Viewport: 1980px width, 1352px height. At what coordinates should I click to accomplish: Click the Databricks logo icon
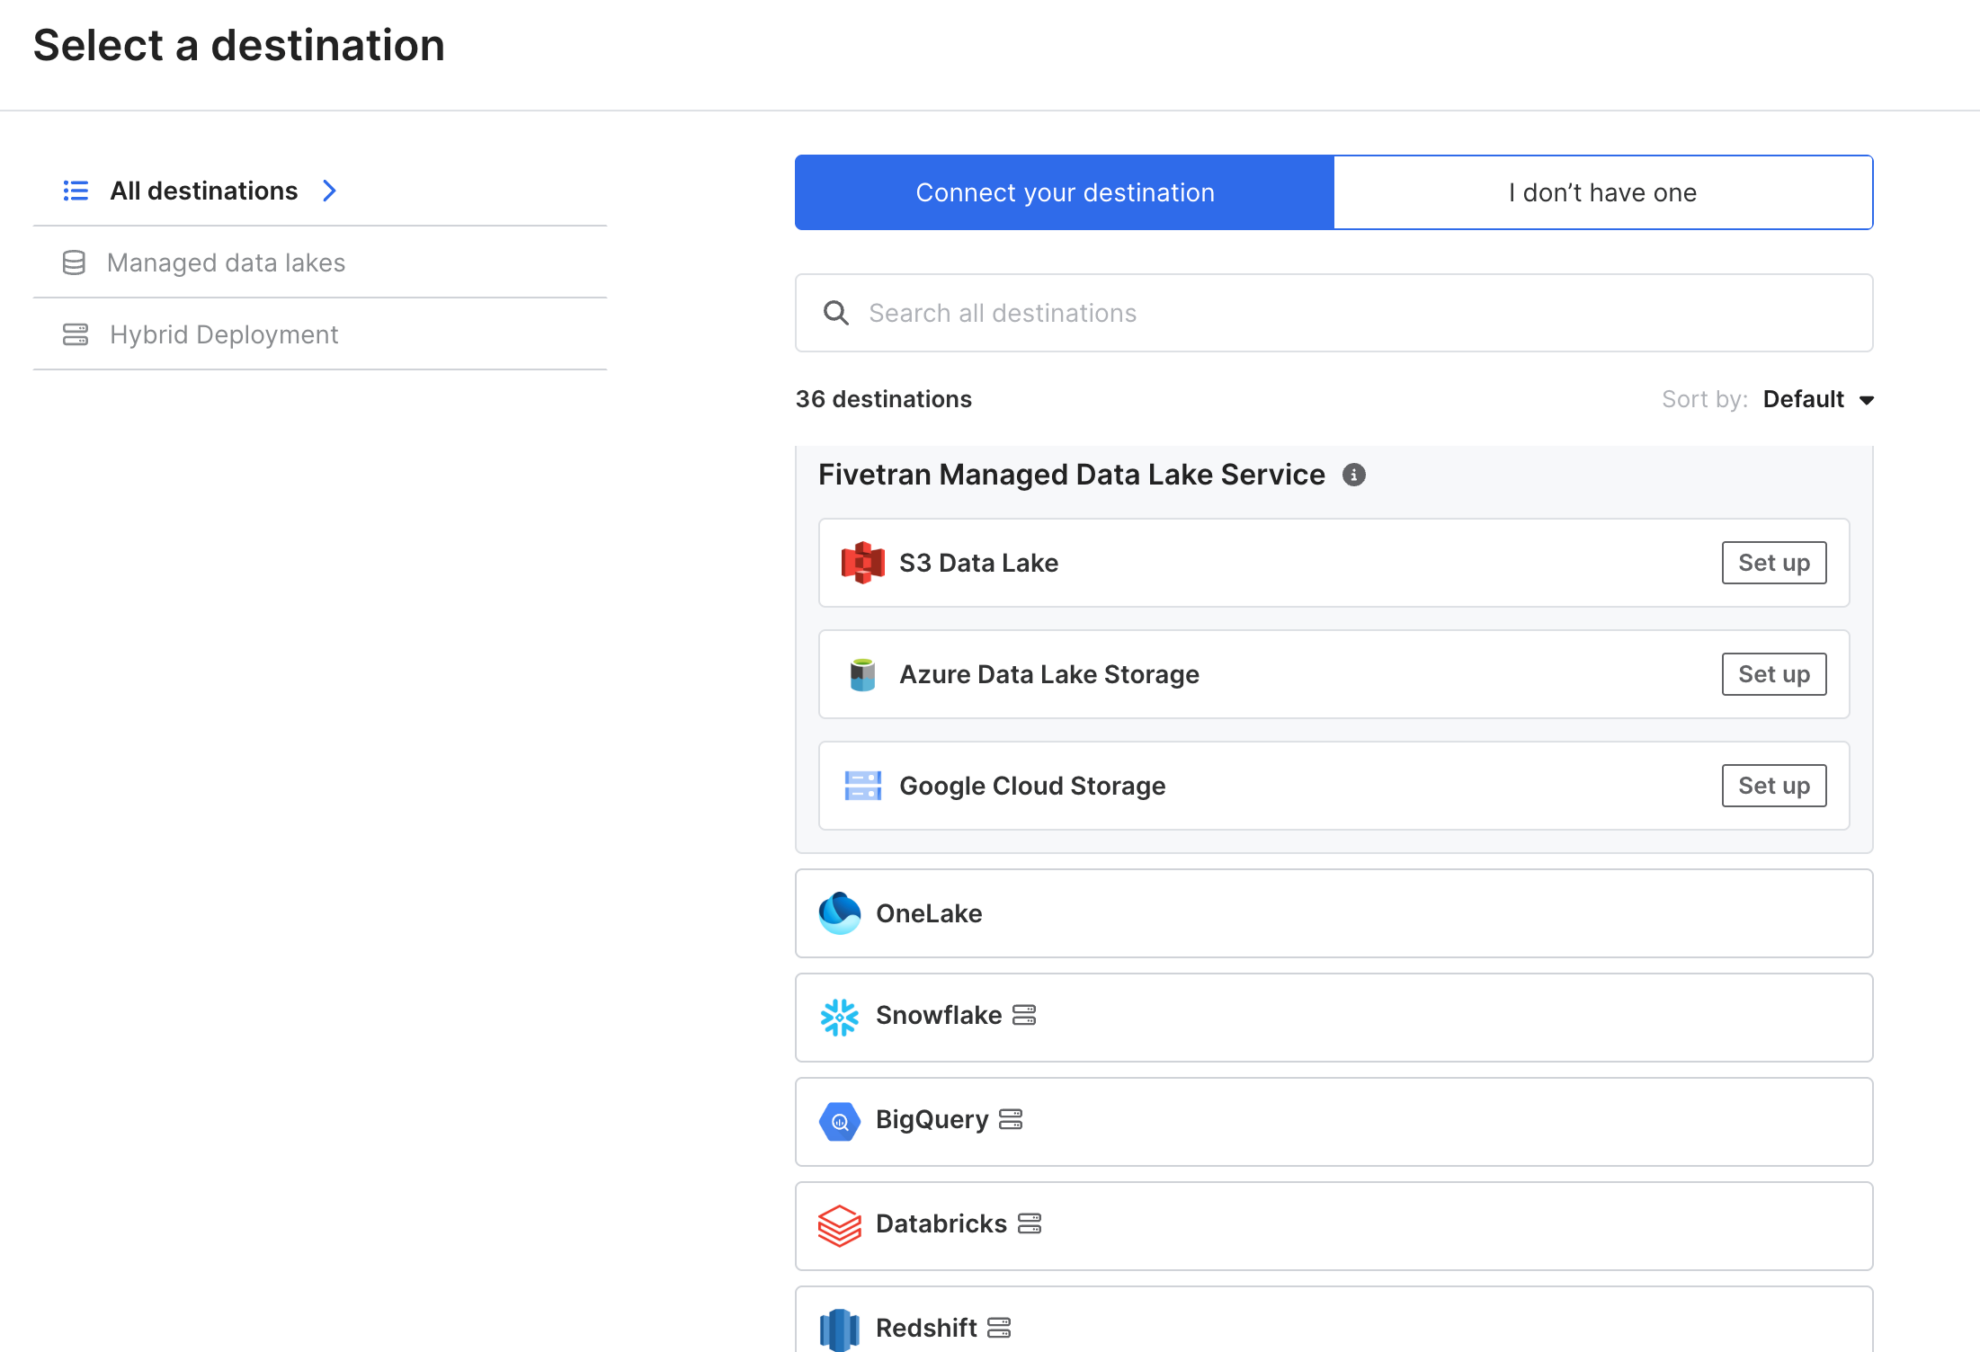click(x=839, y=1225)
